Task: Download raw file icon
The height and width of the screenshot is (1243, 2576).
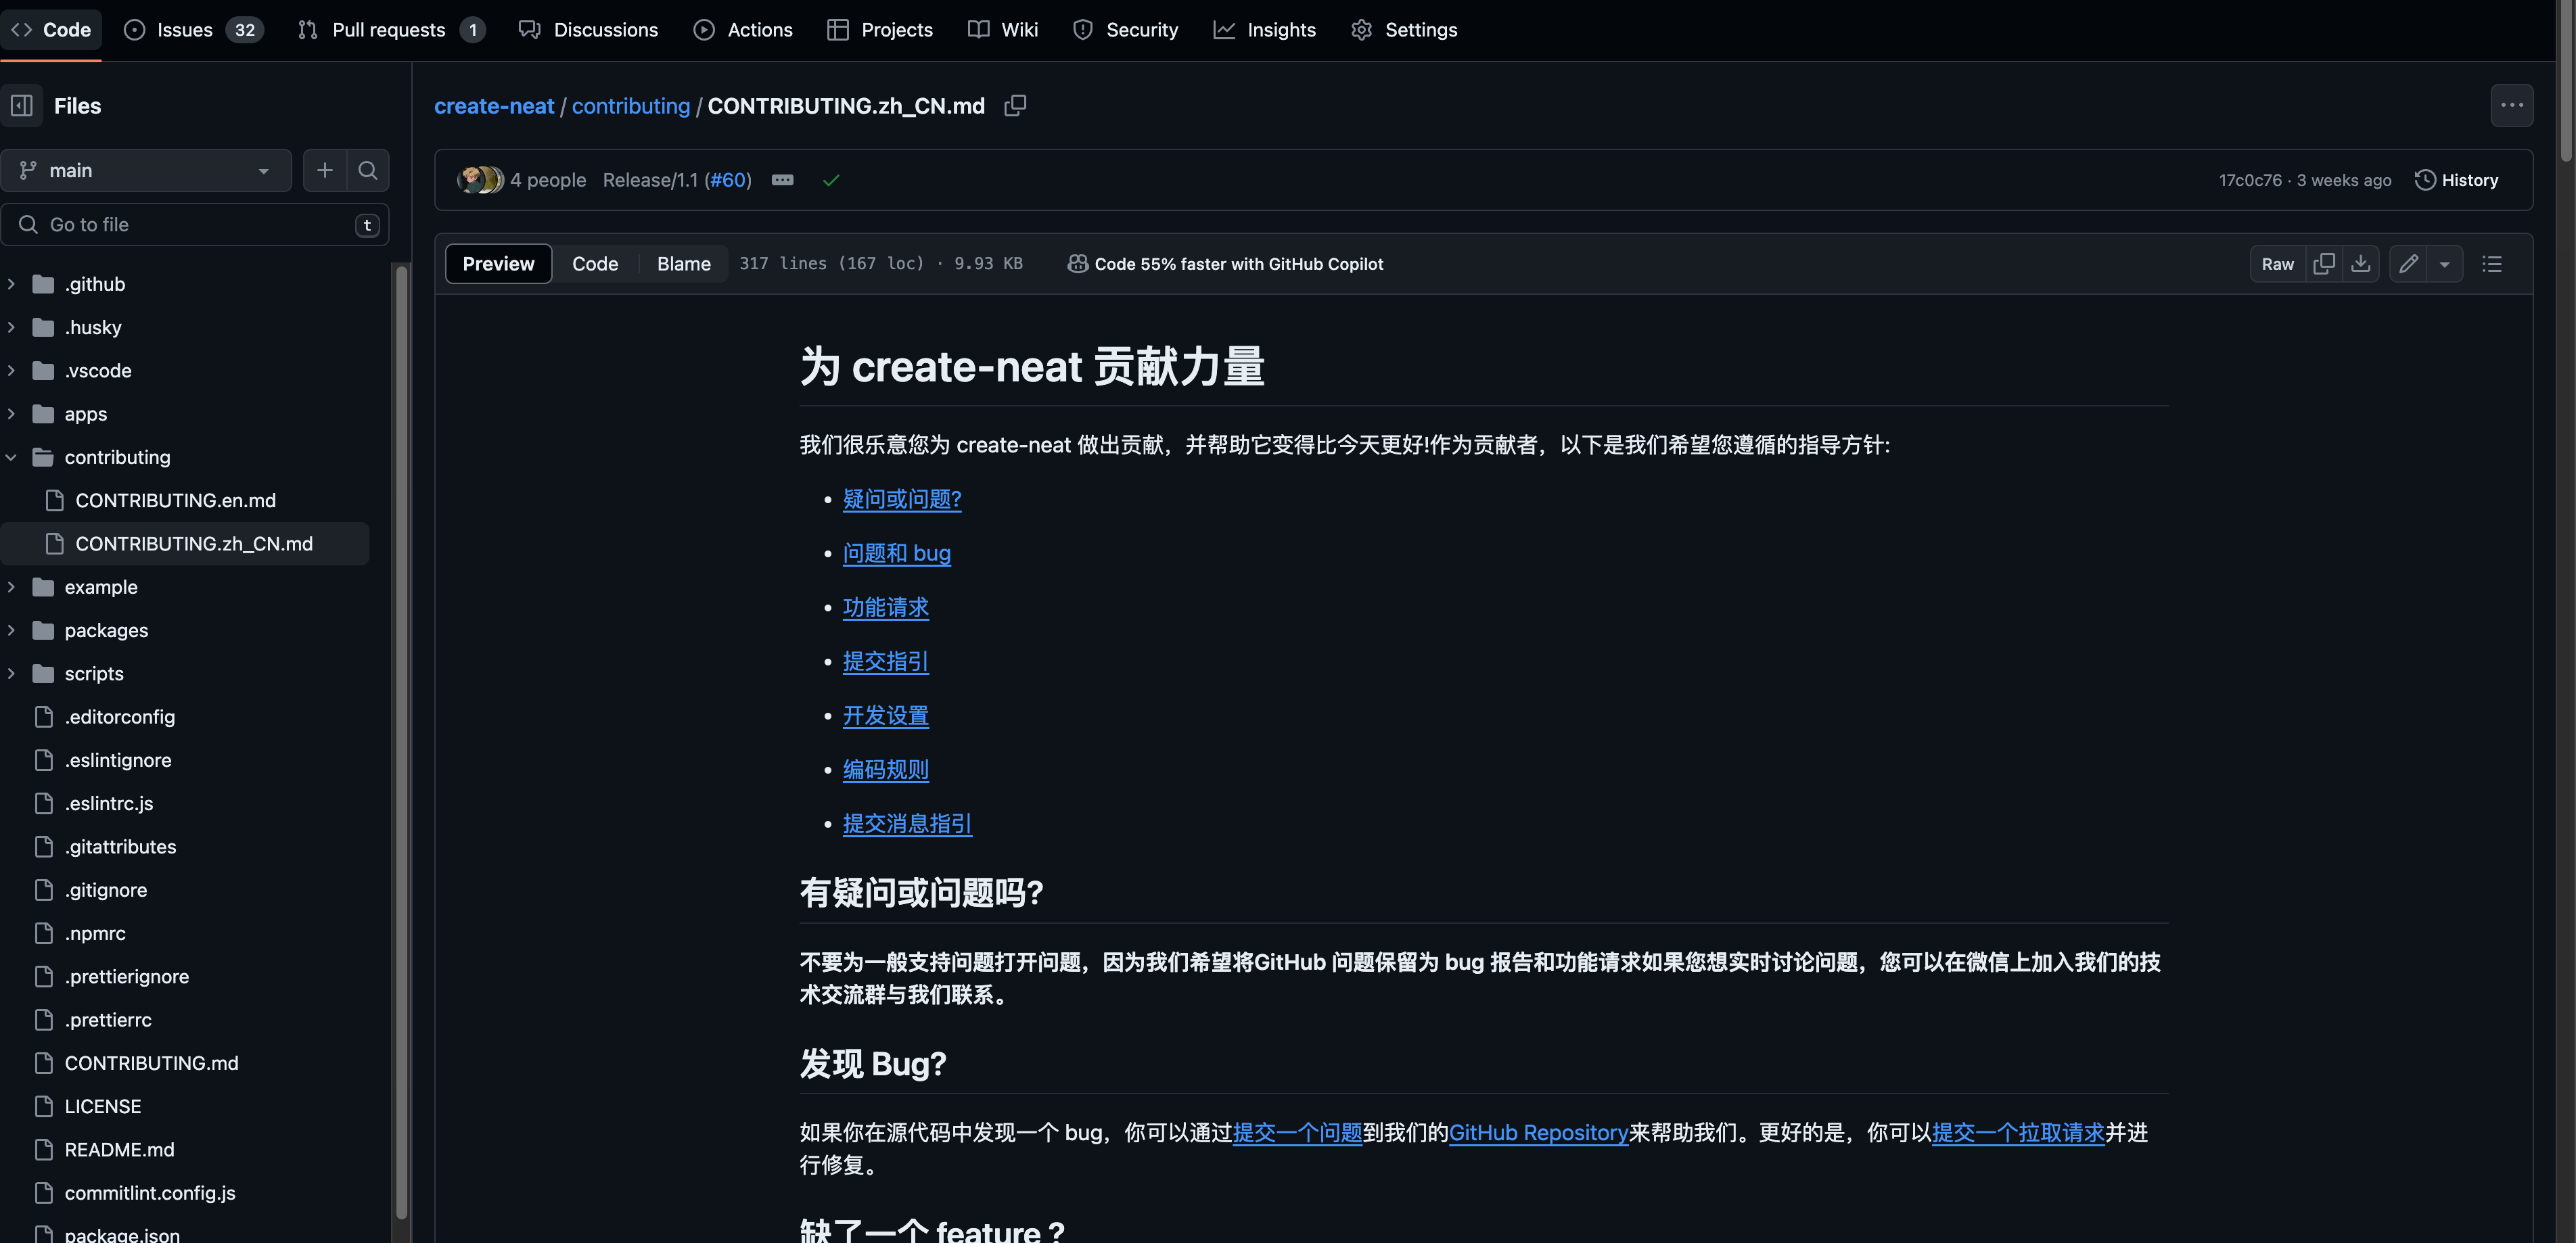Action: [2360, 264]
